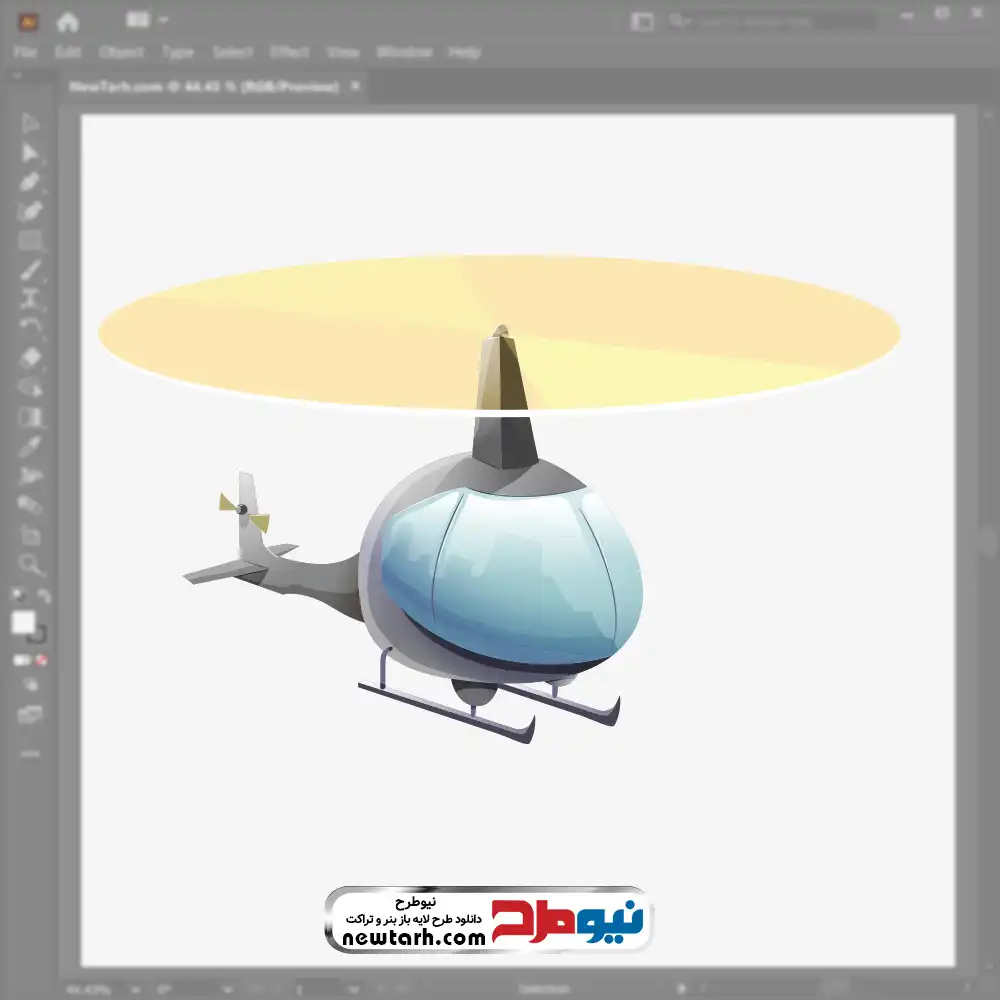Select the Eraser tool
Image resolution: width=1000 pixels, height=1000 pixels.
click(30, 357)
